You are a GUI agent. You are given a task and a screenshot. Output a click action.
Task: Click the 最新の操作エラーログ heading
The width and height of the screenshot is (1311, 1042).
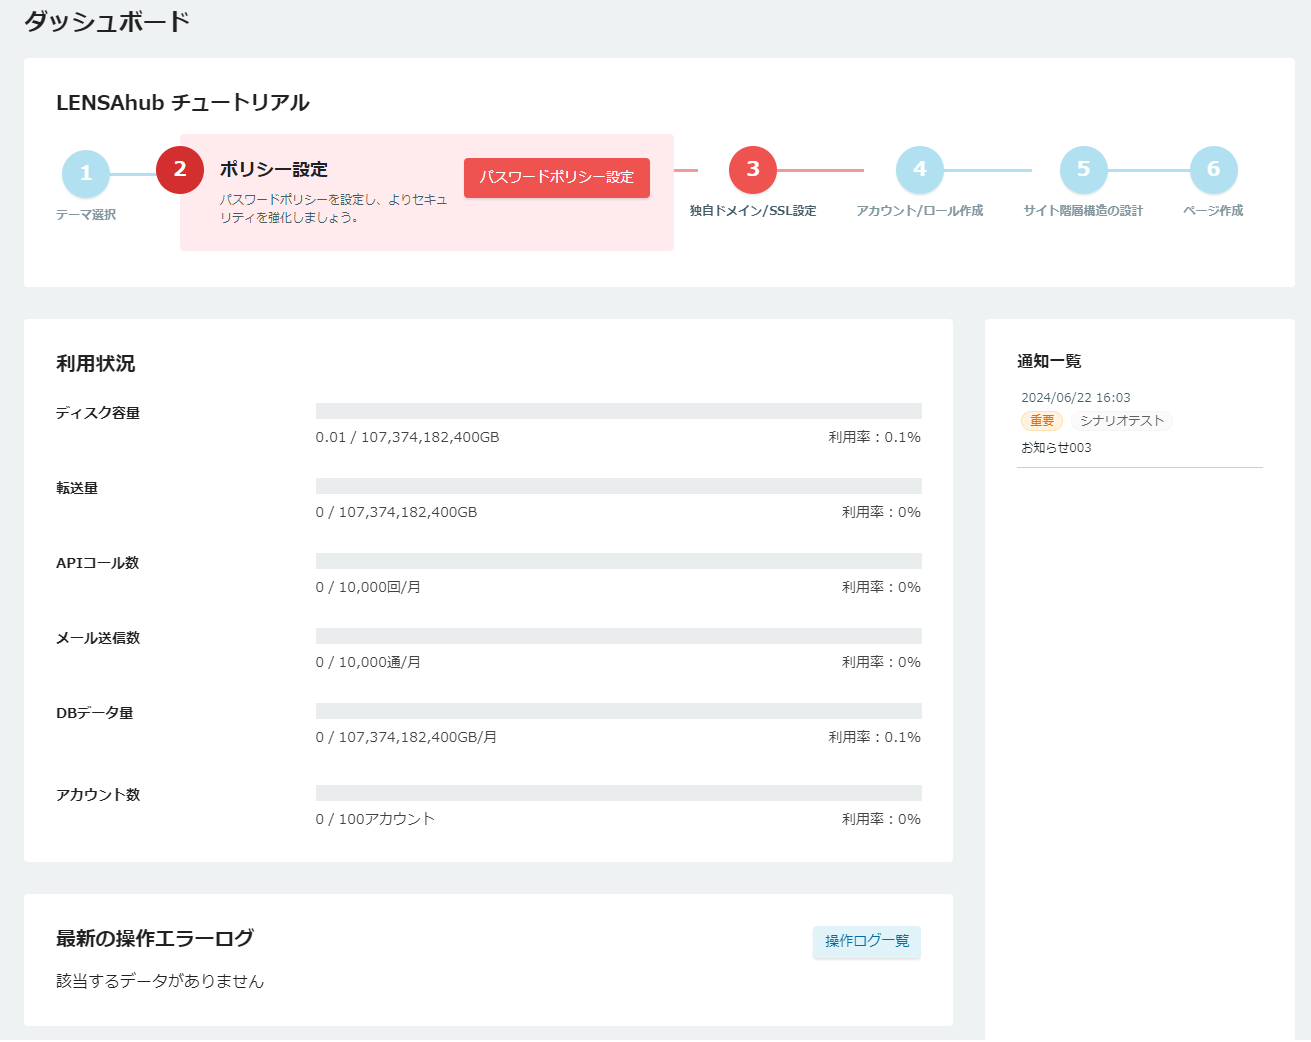click(x=155, y=939)
